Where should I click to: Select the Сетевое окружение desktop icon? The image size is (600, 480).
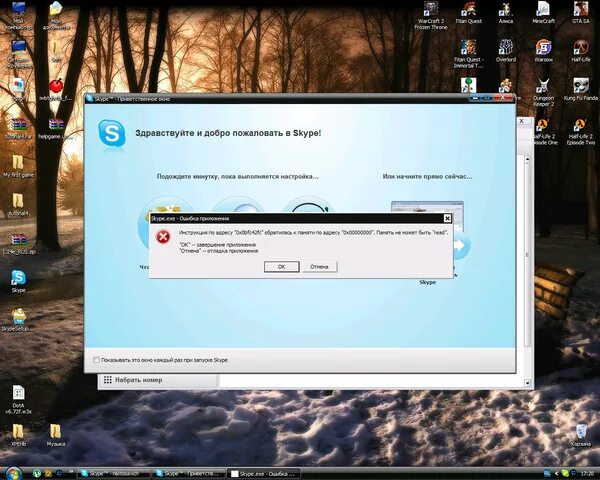coord(18,54)
